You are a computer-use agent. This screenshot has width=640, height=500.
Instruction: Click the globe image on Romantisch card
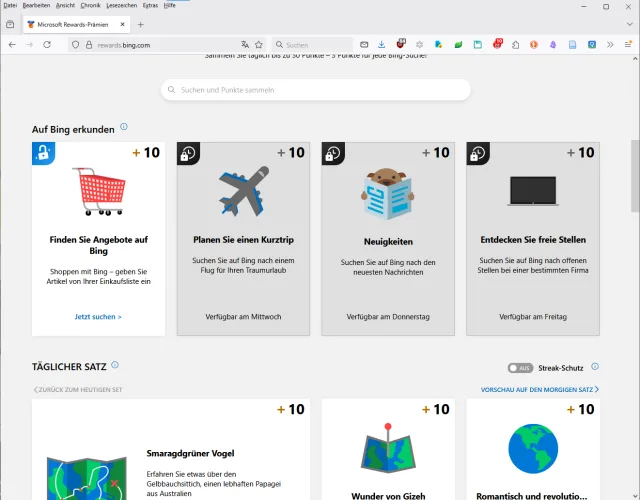[533, 449]
